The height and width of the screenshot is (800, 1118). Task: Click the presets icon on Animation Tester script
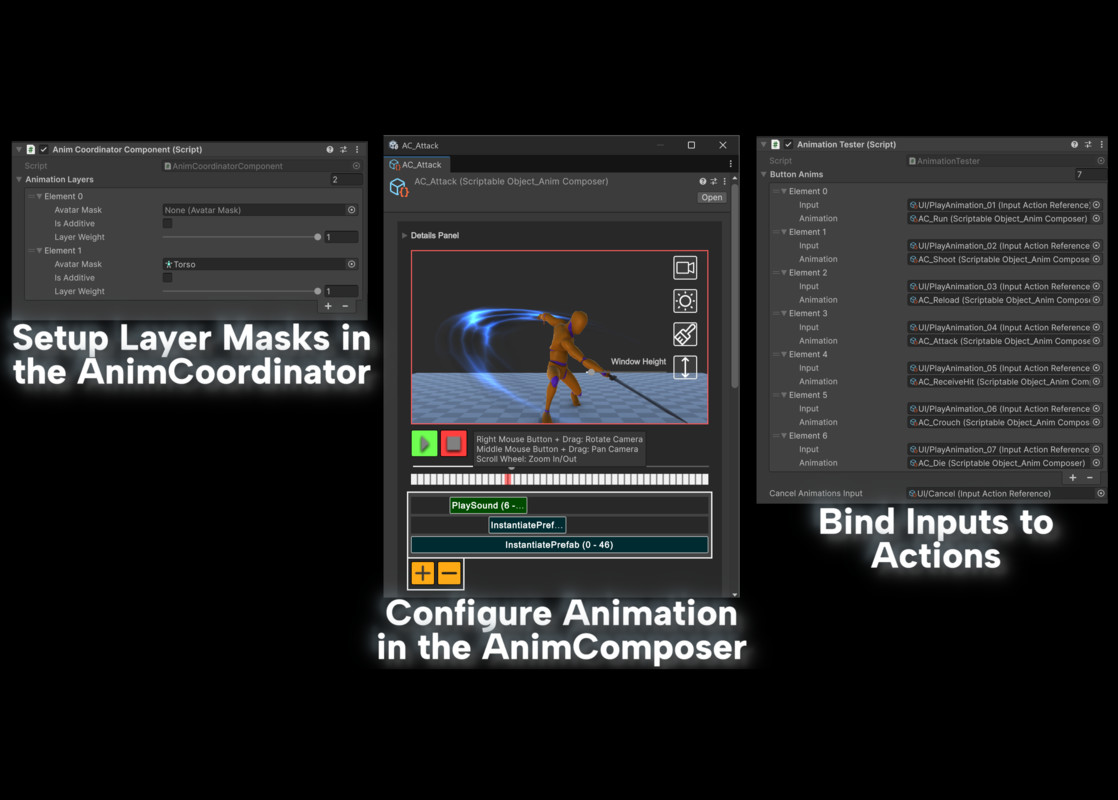coord(1086,143)
